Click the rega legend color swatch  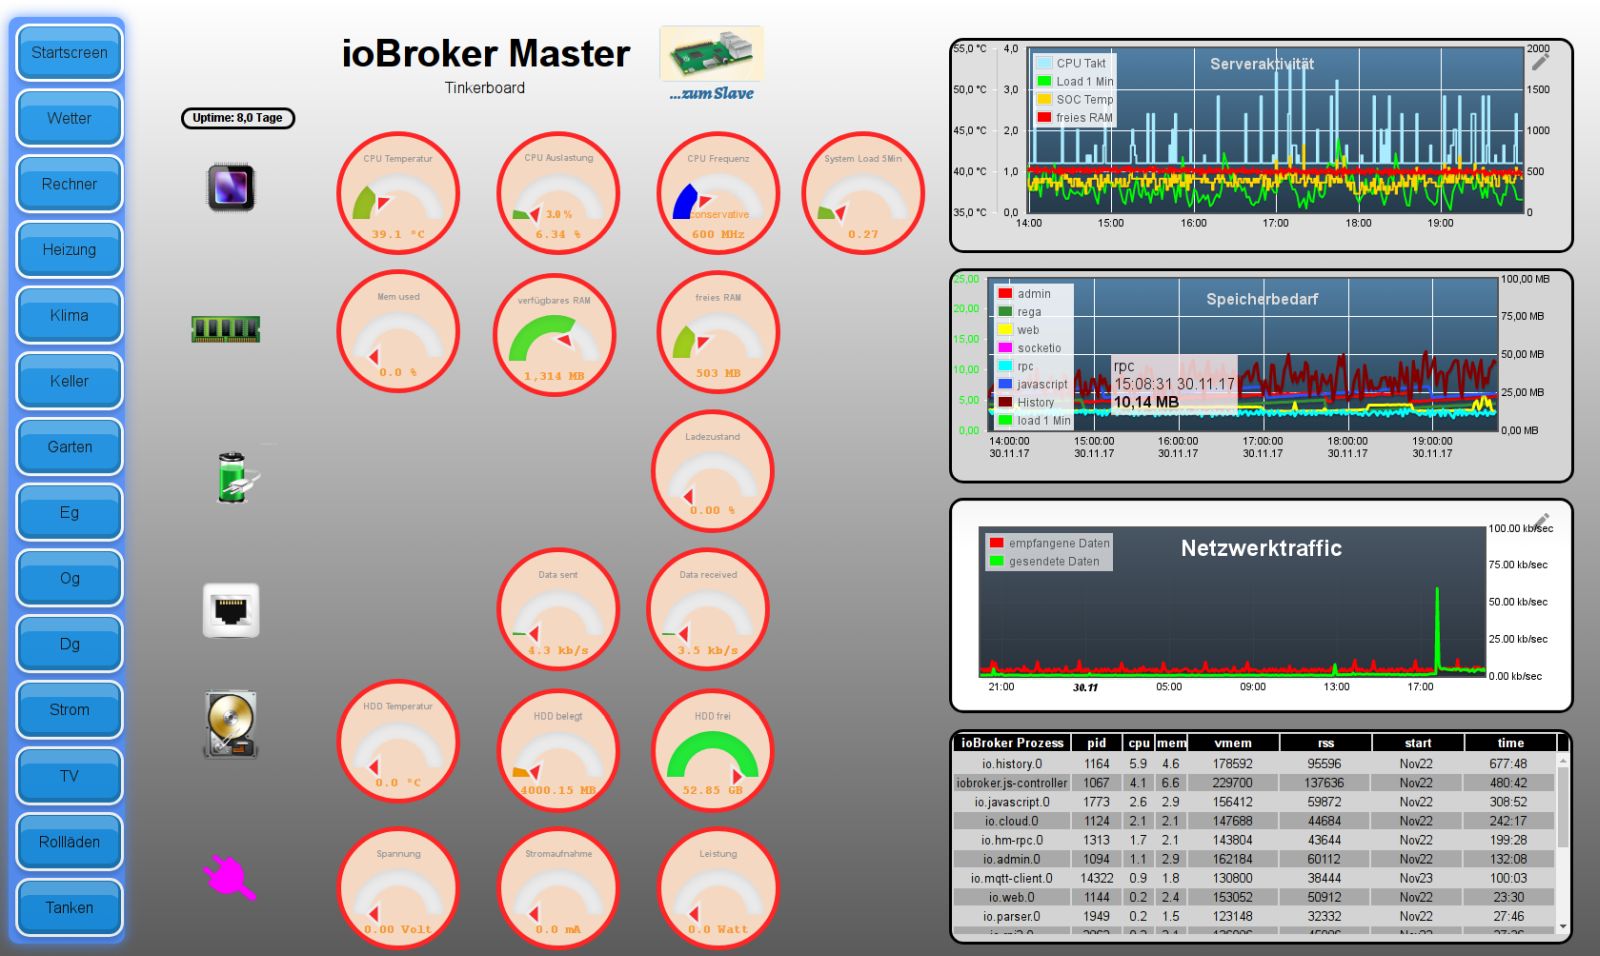(x=1005, y=312)
